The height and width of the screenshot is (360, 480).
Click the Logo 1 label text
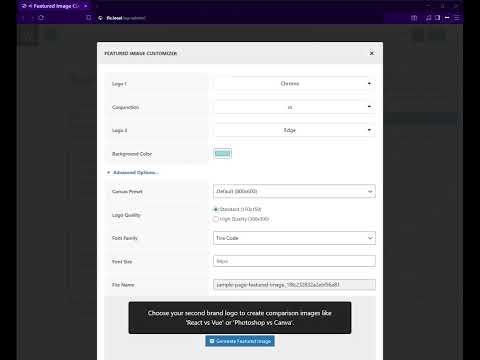pyautogui.click(x=119, y=84)
